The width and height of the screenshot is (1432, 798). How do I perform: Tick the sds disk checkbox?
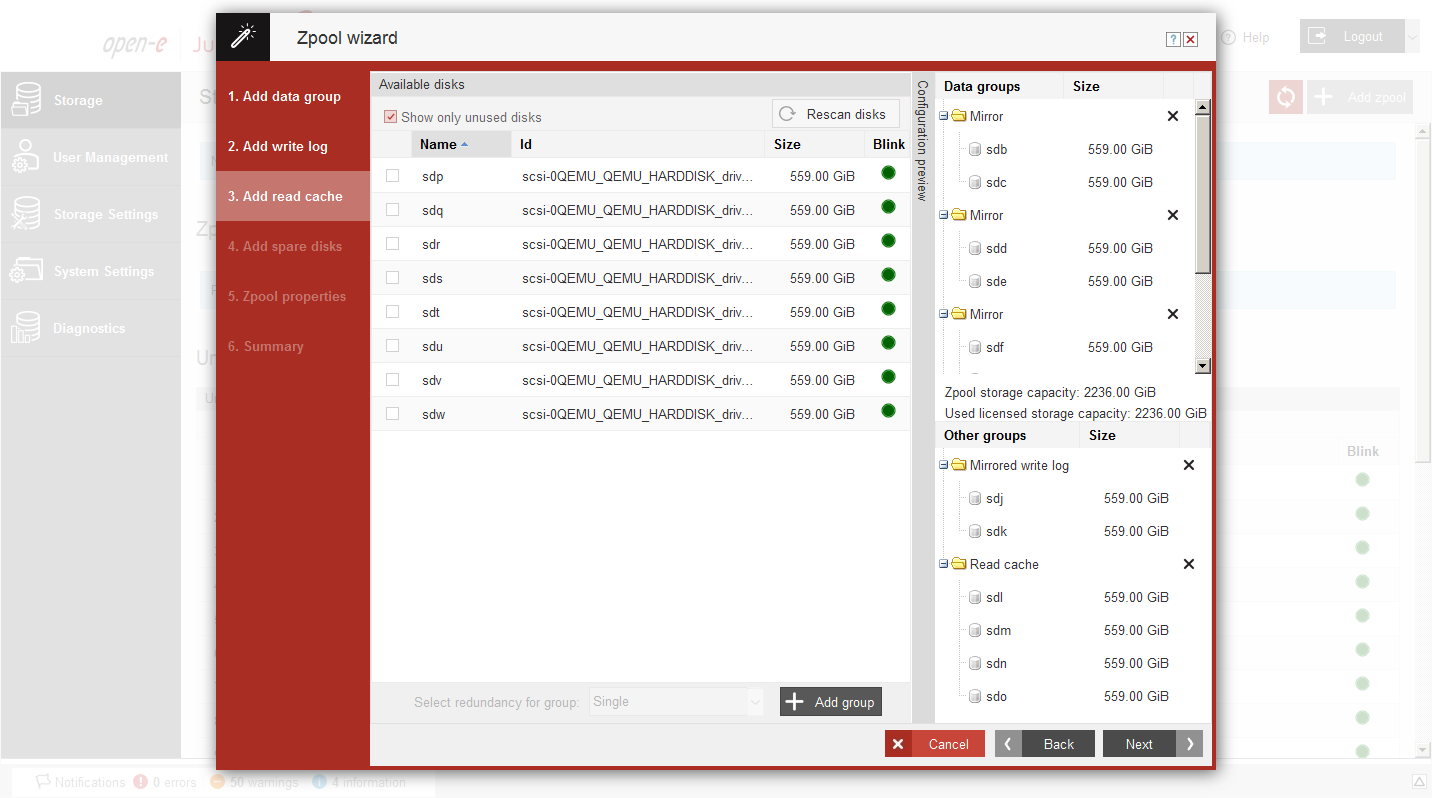[x=393, y=278]
